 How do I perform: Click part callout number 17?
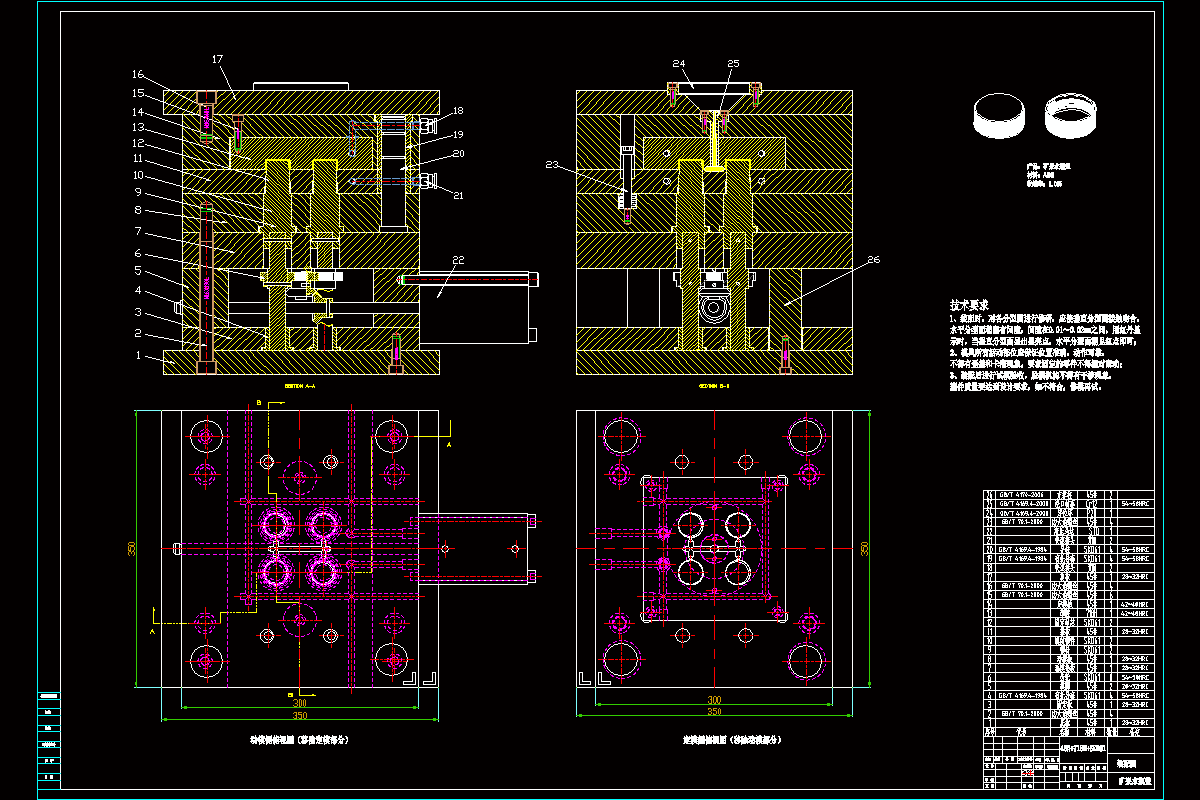(x=217, y=60)
